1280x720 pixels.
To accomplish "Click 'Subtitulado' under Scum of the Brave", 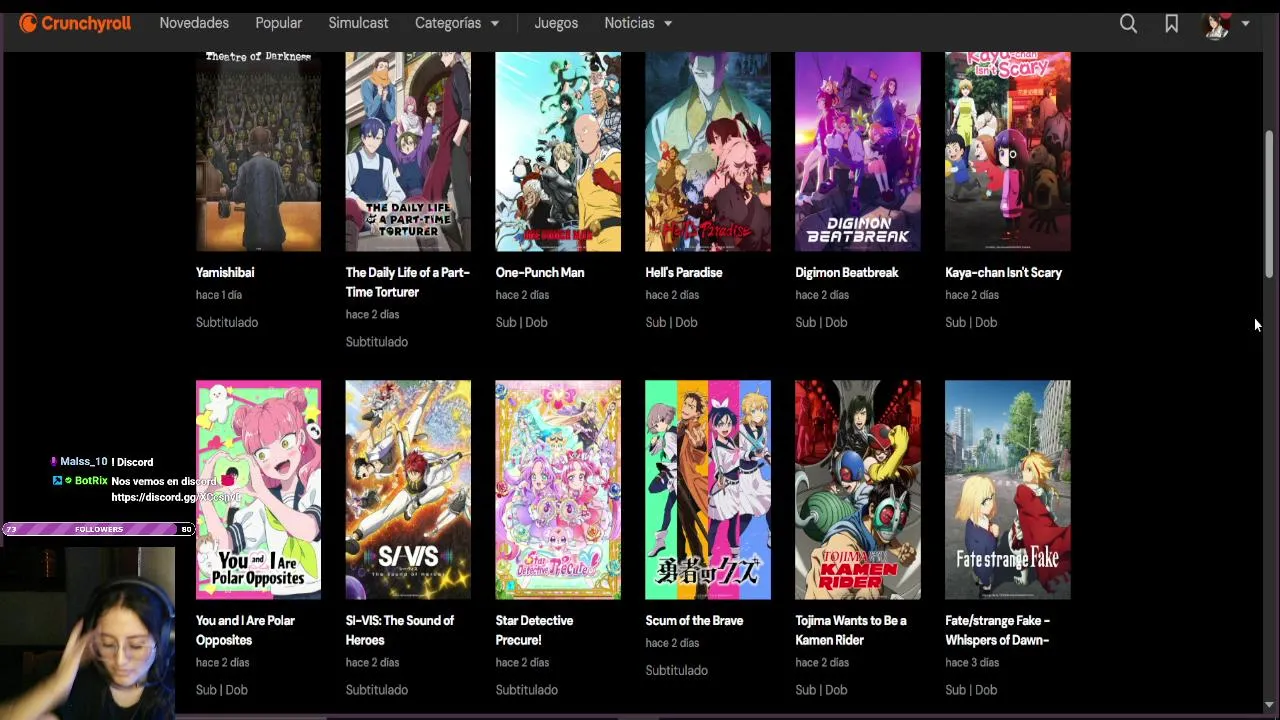I will (677, 670).
